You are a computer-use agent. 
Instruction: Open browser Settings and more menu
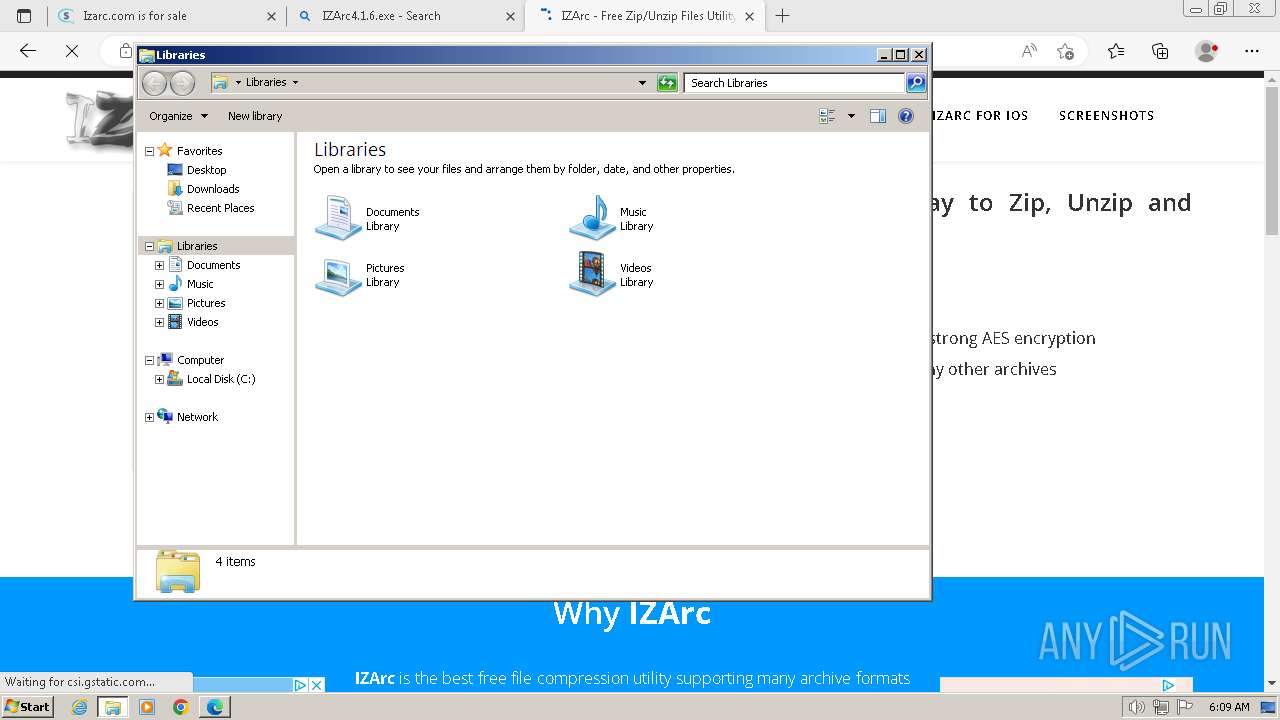(x=1252, y=51)
